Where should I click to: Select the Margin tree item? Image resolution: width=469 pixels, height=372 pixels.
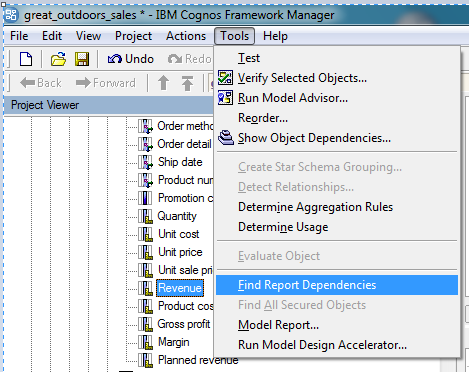pyautogui.click(x=173, y=342)
